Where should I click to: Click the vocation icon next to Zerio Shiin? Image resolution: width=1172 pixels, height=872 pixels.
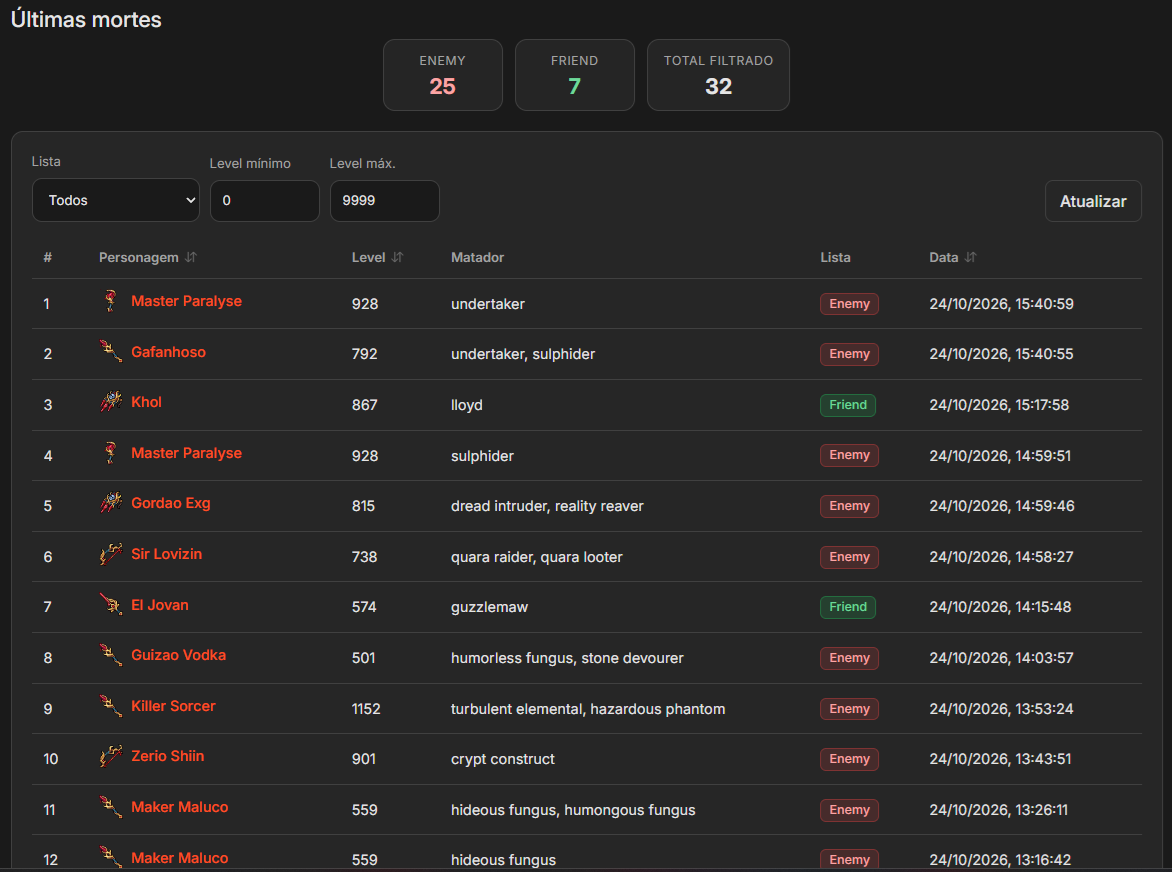(x=111, y=756)
